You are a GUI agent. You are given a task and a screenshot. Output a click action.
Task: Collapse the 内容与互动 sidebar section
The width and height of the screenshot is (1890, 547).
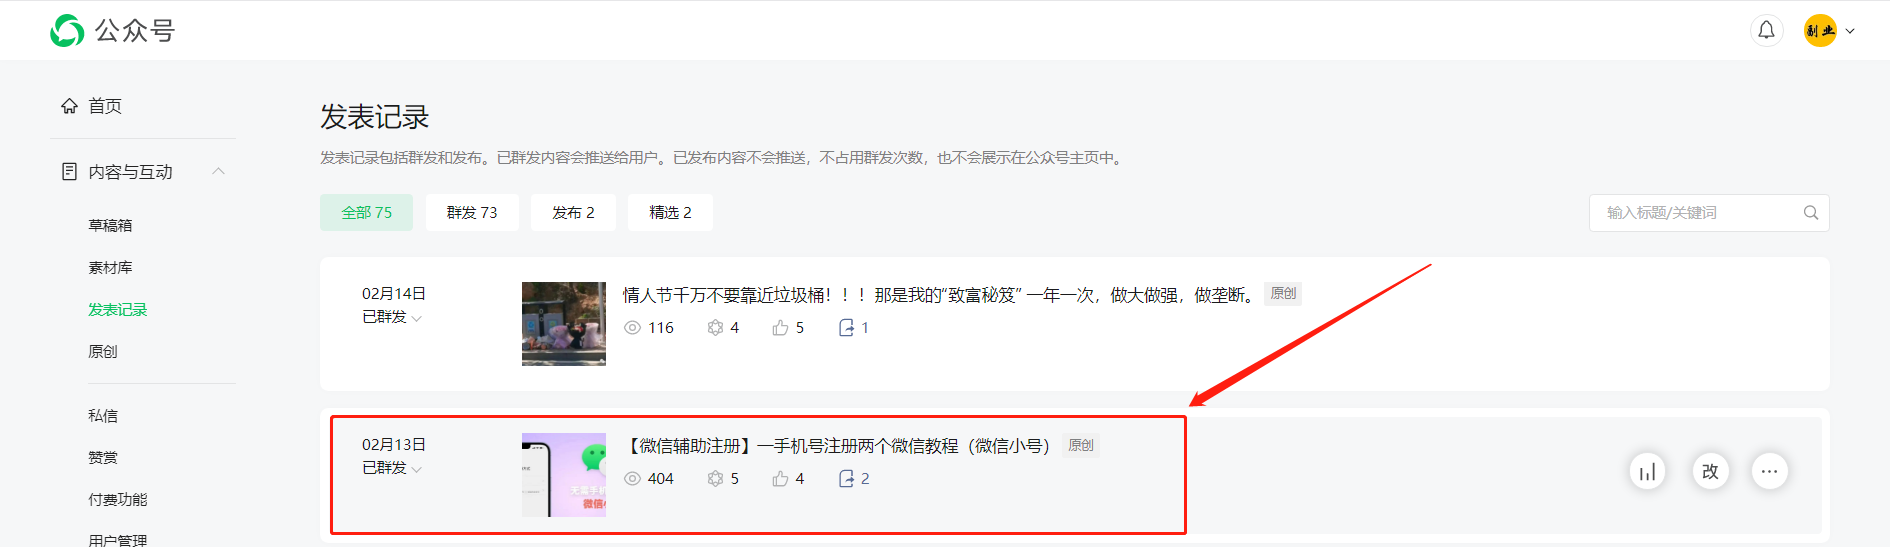pos(218,172)
